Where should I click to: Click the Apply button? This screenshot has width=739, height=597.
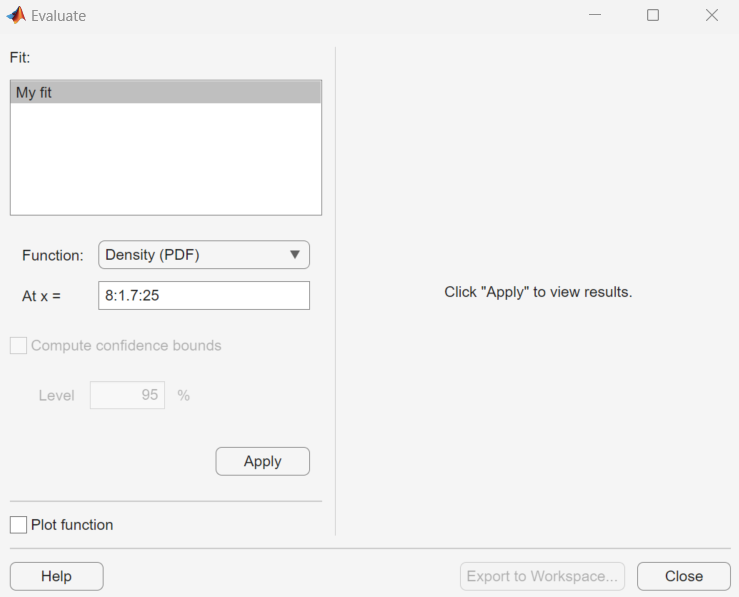[x=263, y=461]
